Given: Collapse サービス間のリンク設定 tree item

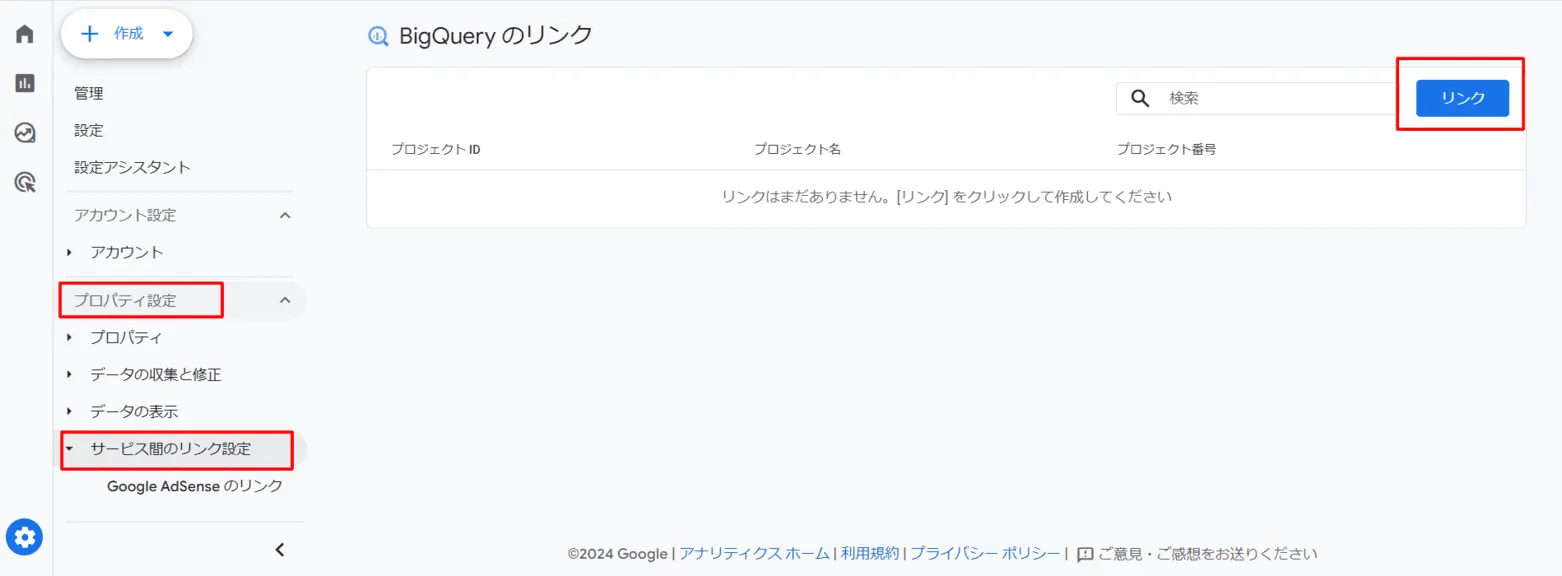Looking at the screenshot, I should coord(69,449).
